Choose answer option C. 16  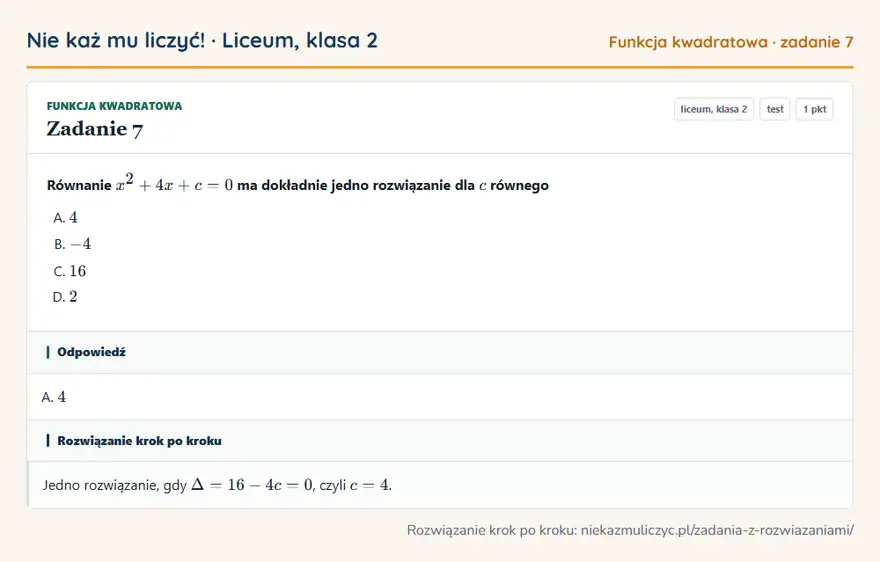point(70,271)
